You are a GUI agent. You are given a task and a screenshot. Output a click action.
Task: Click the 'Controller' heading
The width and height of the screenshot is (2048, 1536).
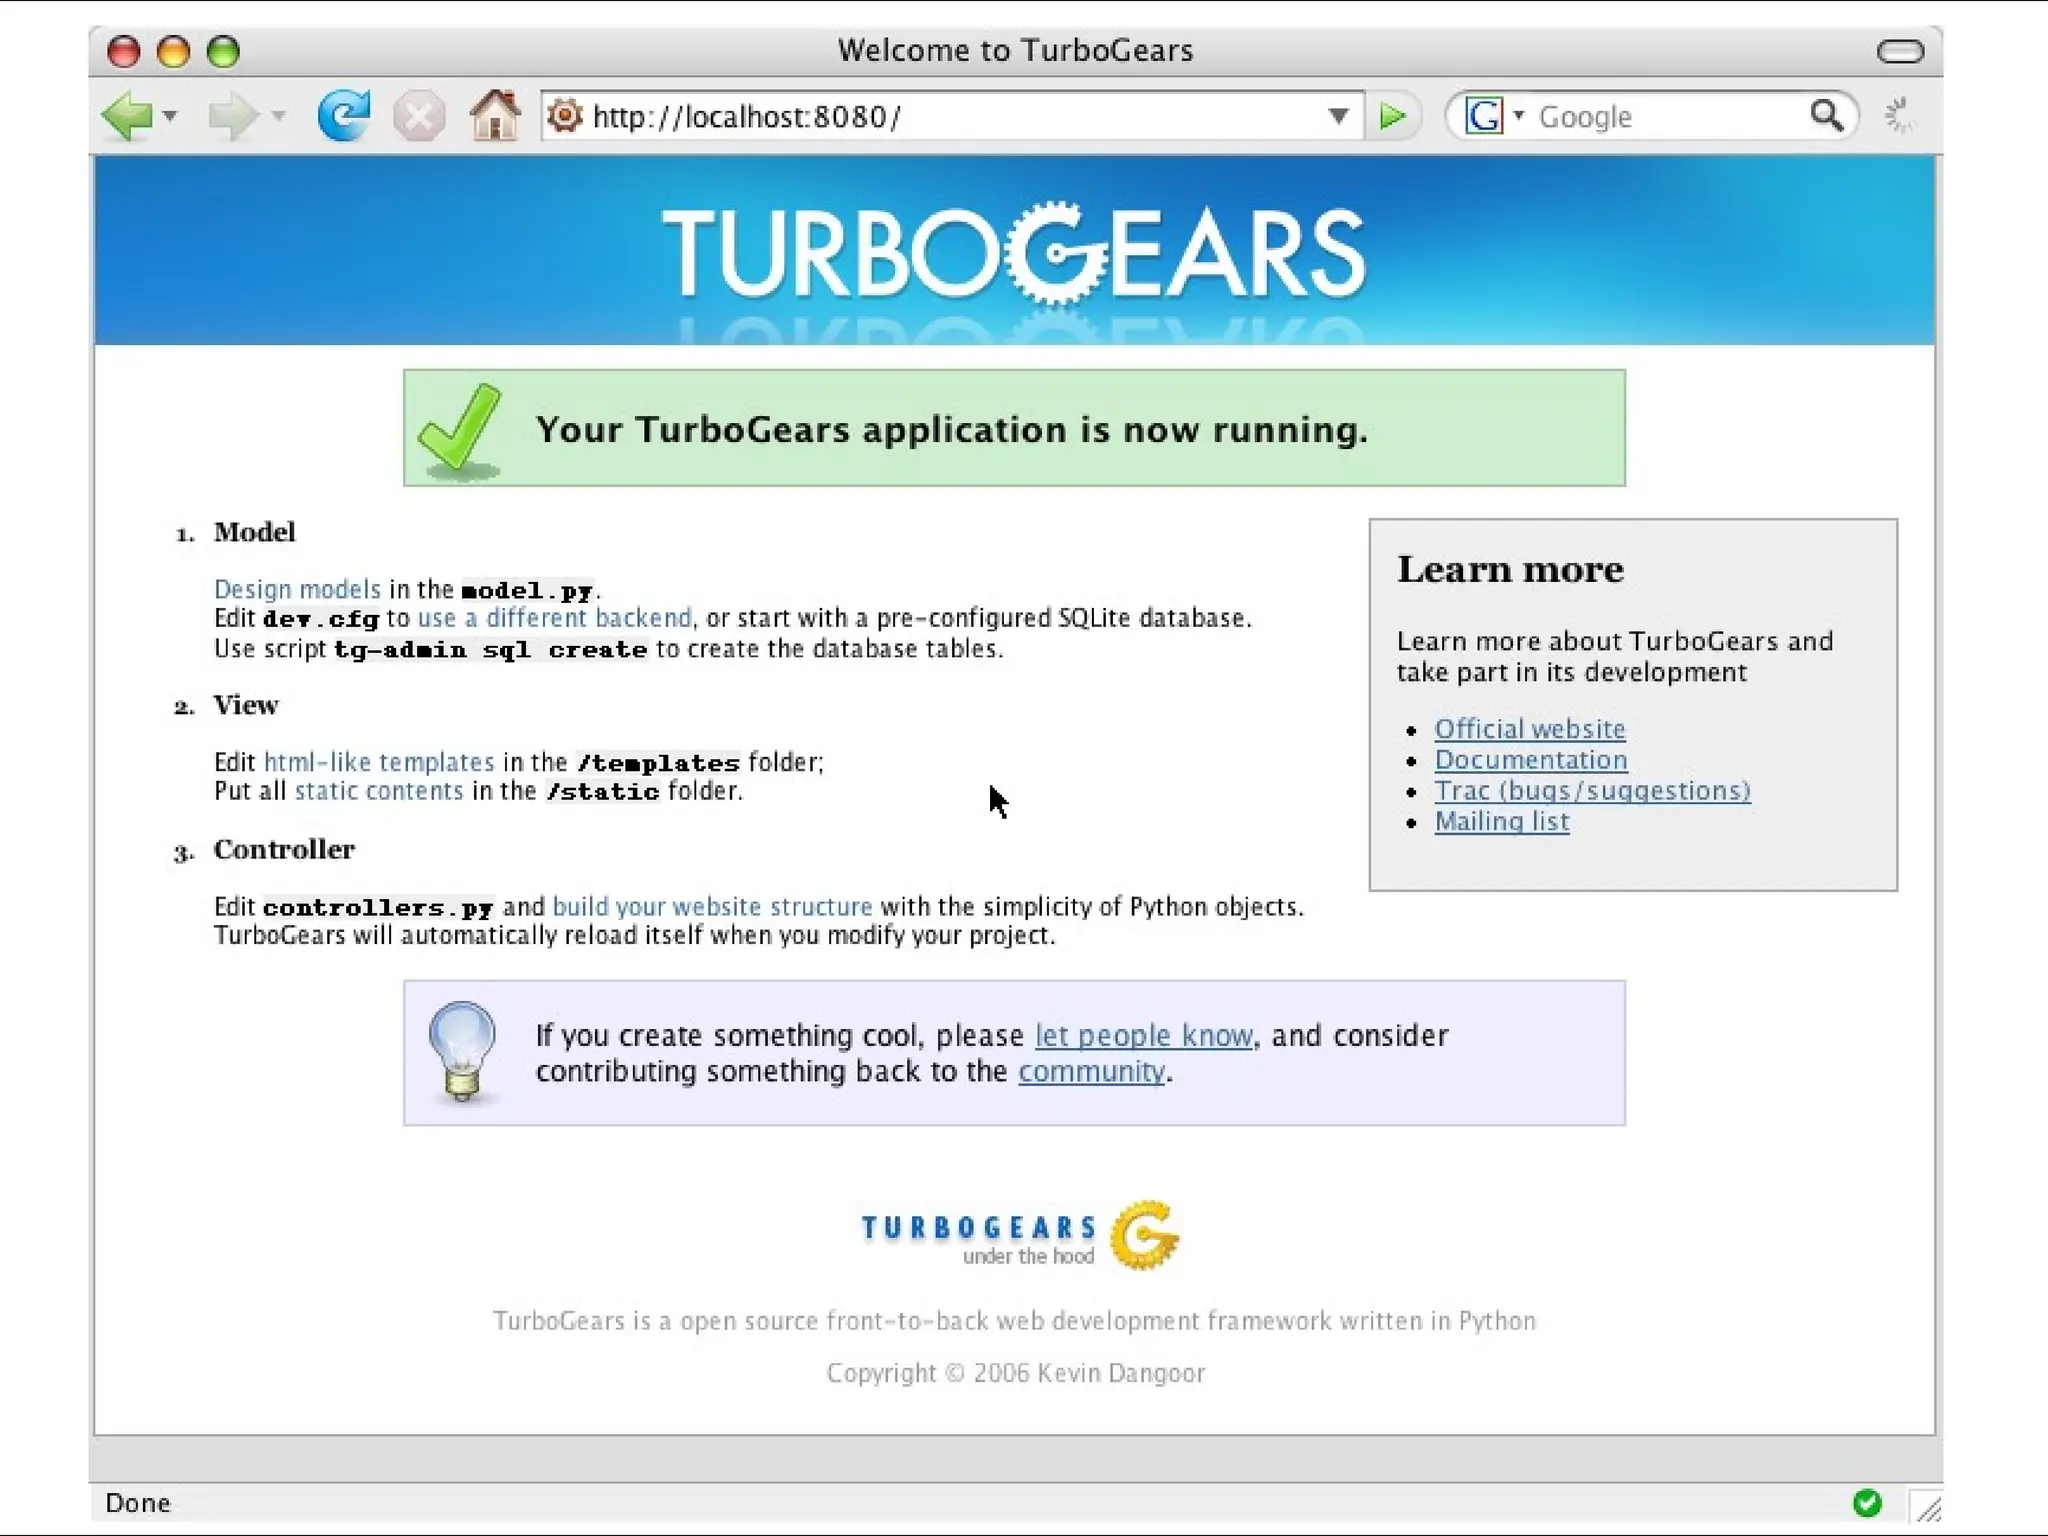284,849
